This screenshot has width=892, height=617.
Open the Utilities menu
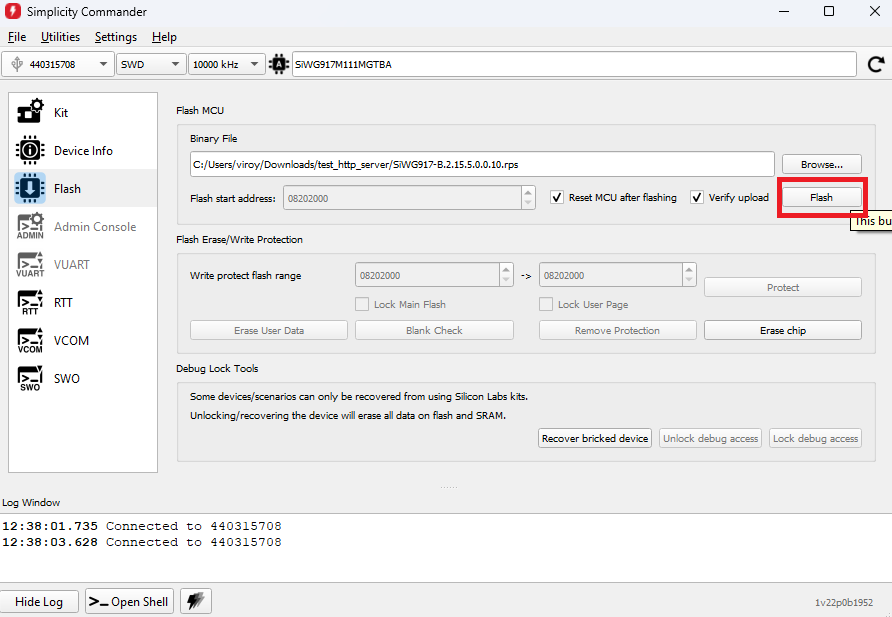point(60,37)
